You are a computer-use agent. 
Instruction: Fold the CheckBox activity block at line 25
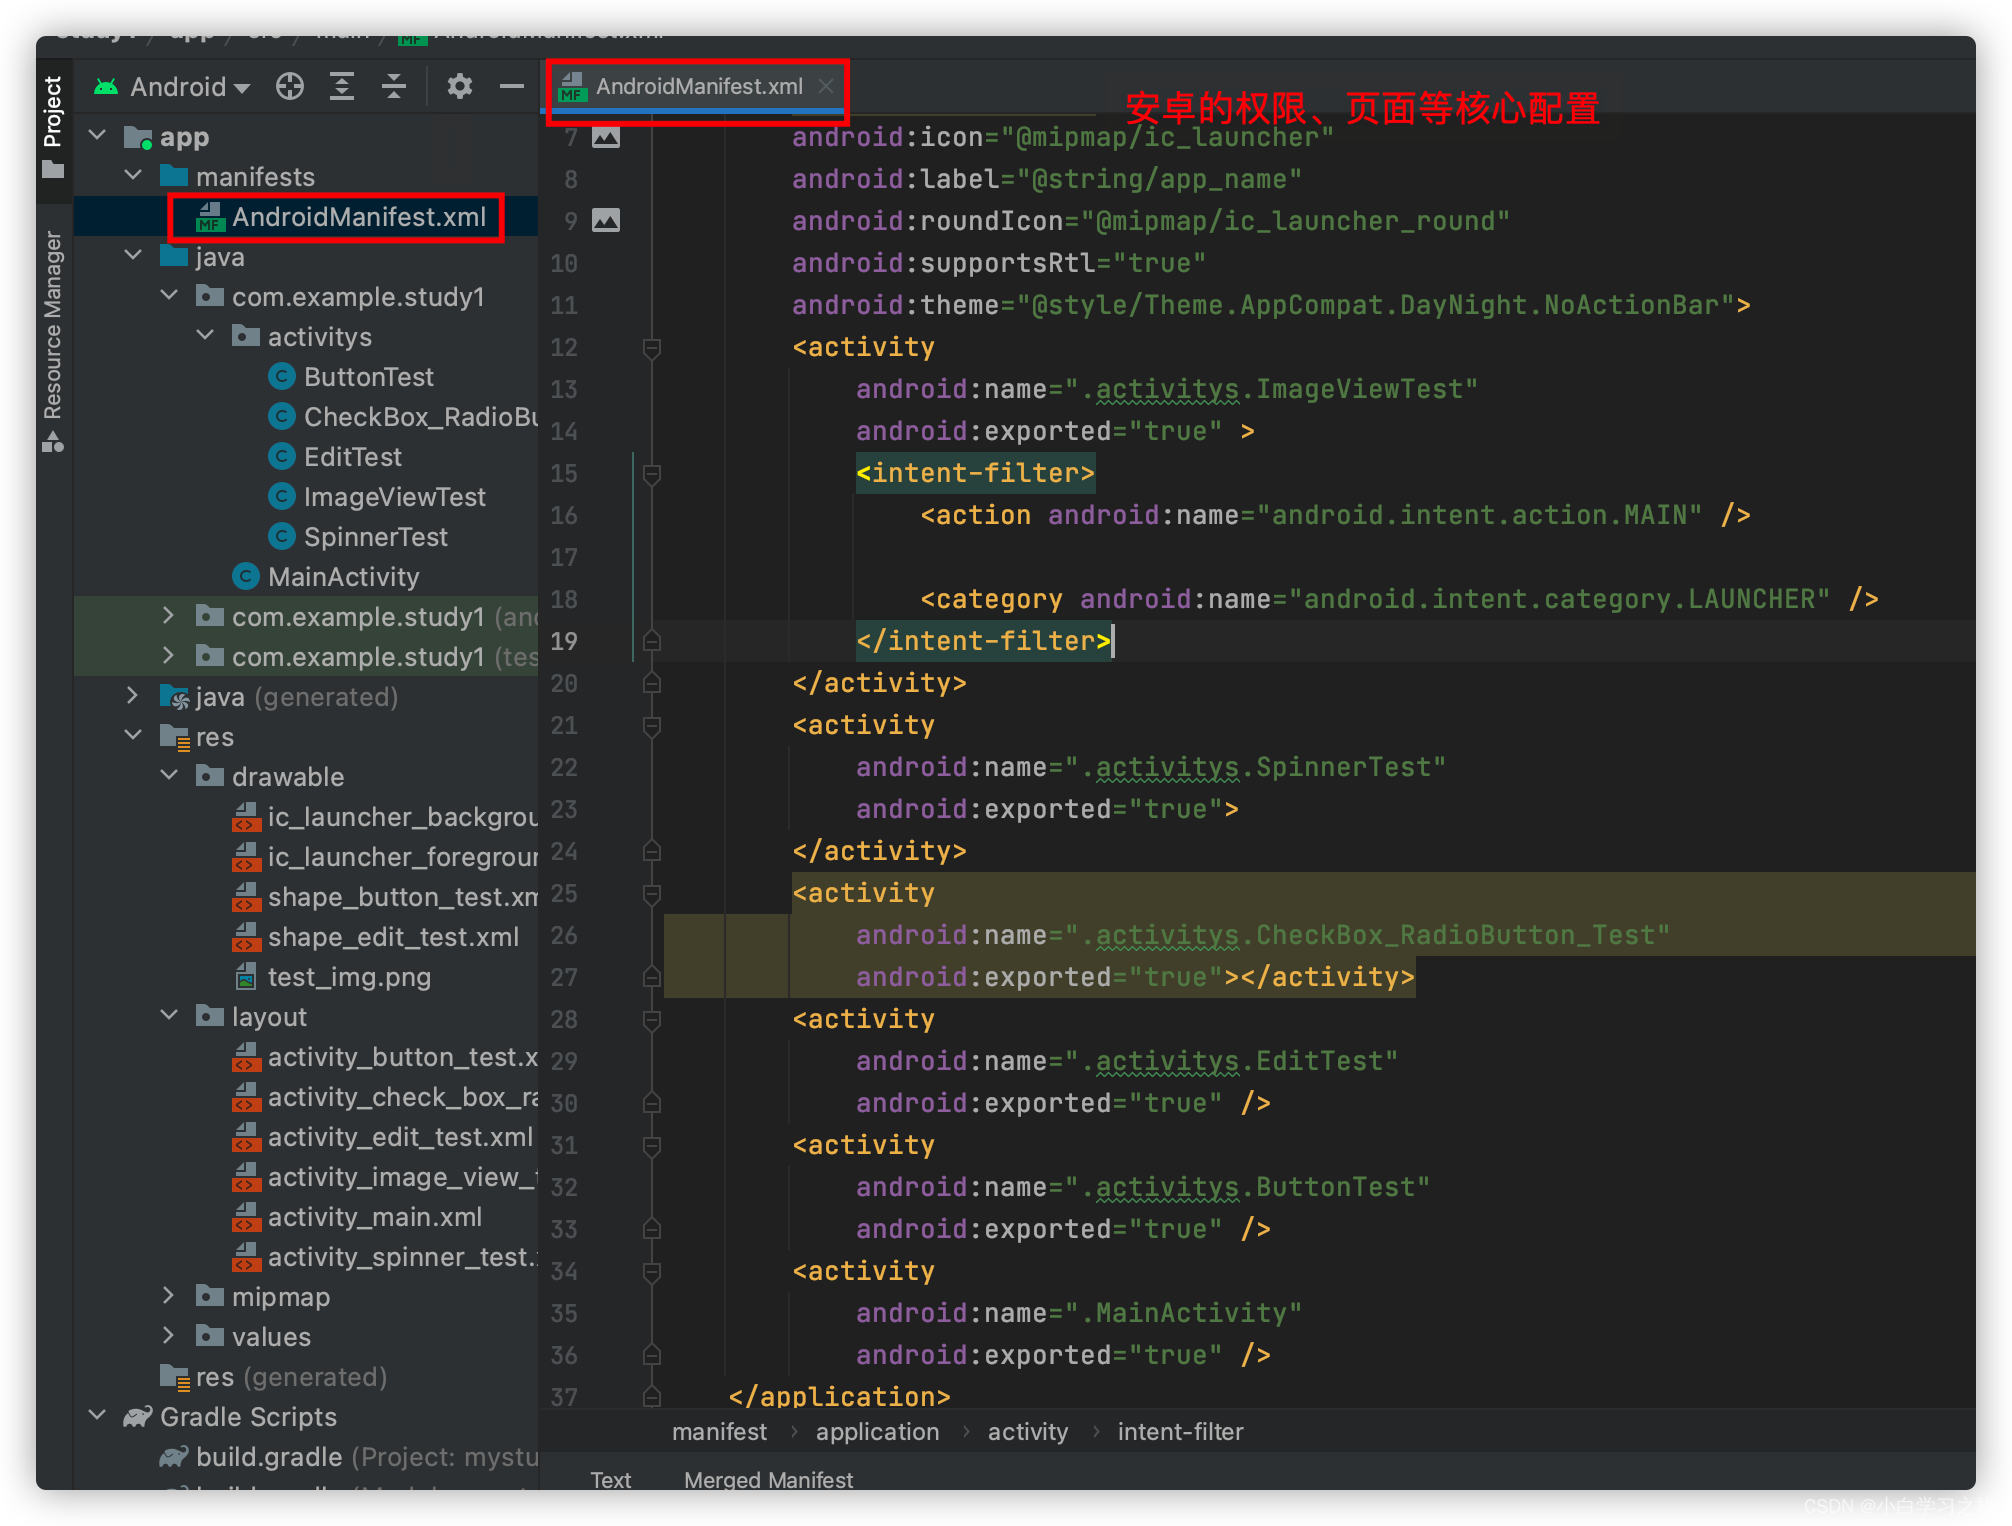(652, 894)
